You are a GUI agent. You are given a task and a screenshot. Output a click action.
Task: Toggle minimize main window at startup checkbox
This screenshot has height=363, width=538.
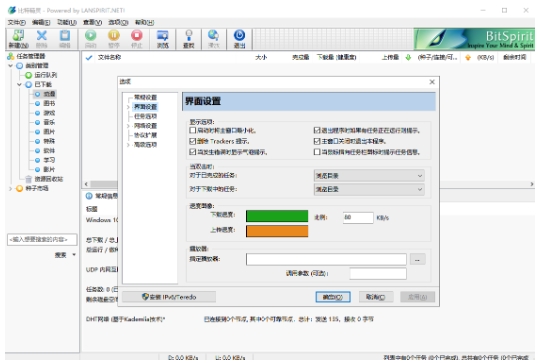(x=192, y=130)
